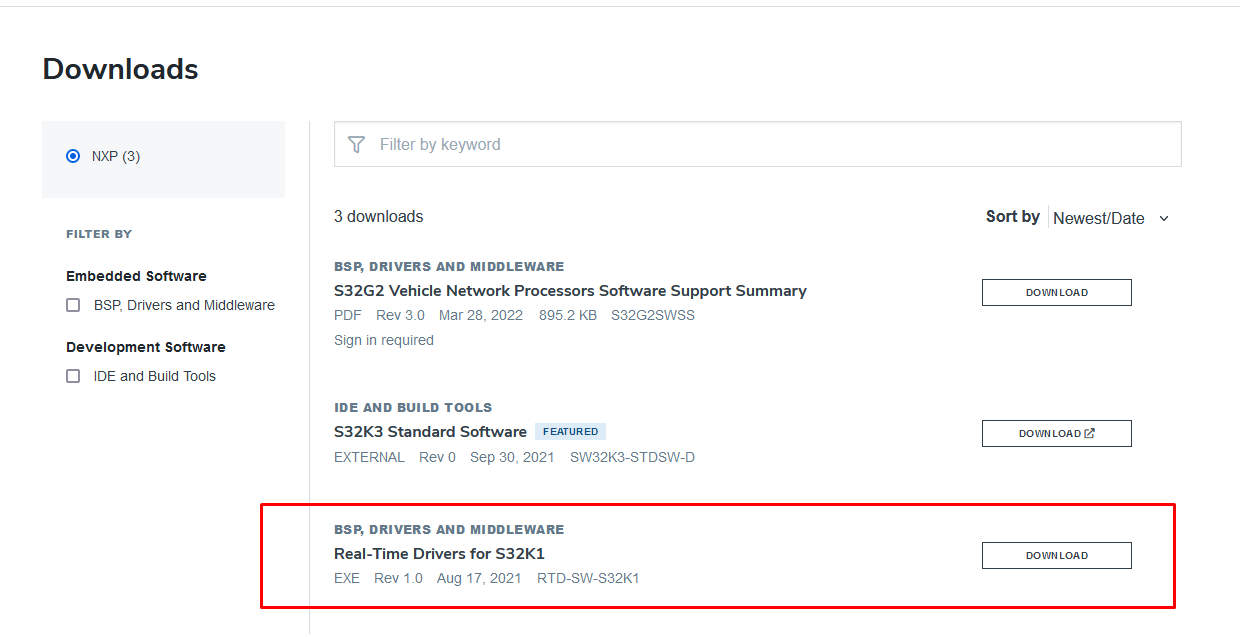Click the Sign in required text

point(384,340)
